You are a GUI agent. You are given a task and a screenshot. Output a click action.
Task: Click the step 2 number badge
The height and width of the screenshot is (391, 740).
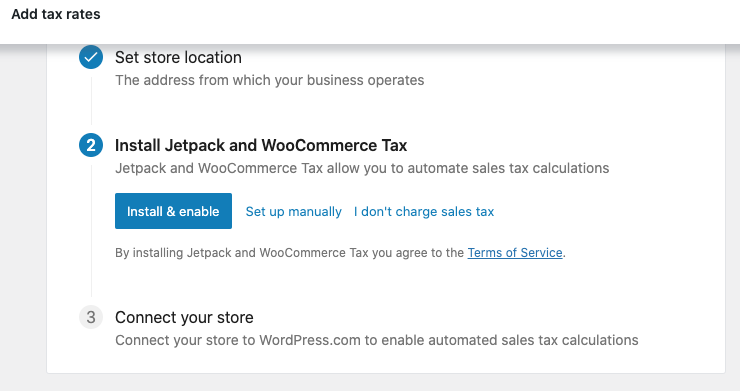91,145
